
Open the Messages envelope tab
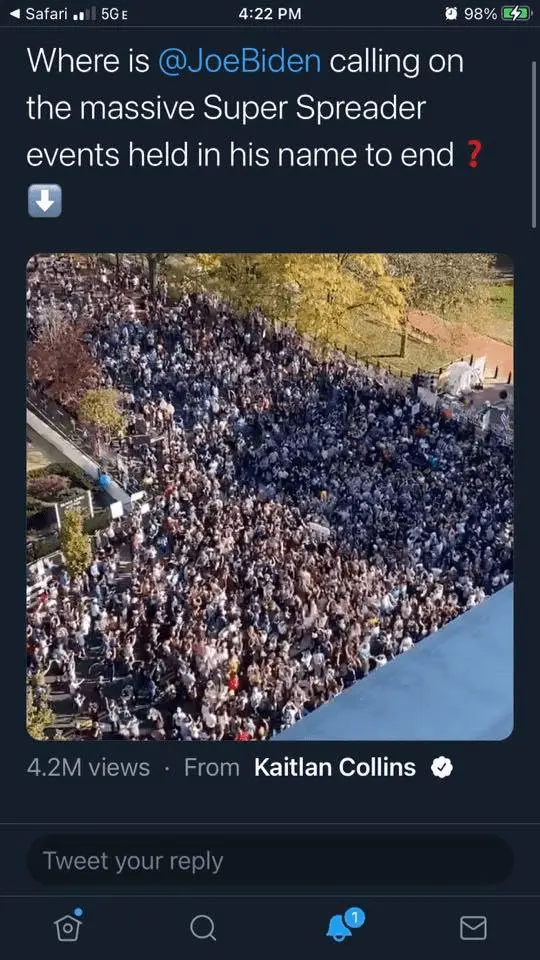tap(473, 928)
